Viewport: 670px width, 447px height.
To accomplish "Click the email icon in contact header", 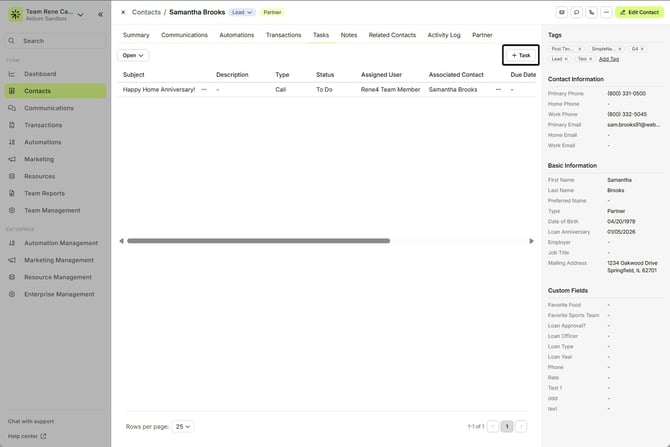I will click(x=562, y=12).
